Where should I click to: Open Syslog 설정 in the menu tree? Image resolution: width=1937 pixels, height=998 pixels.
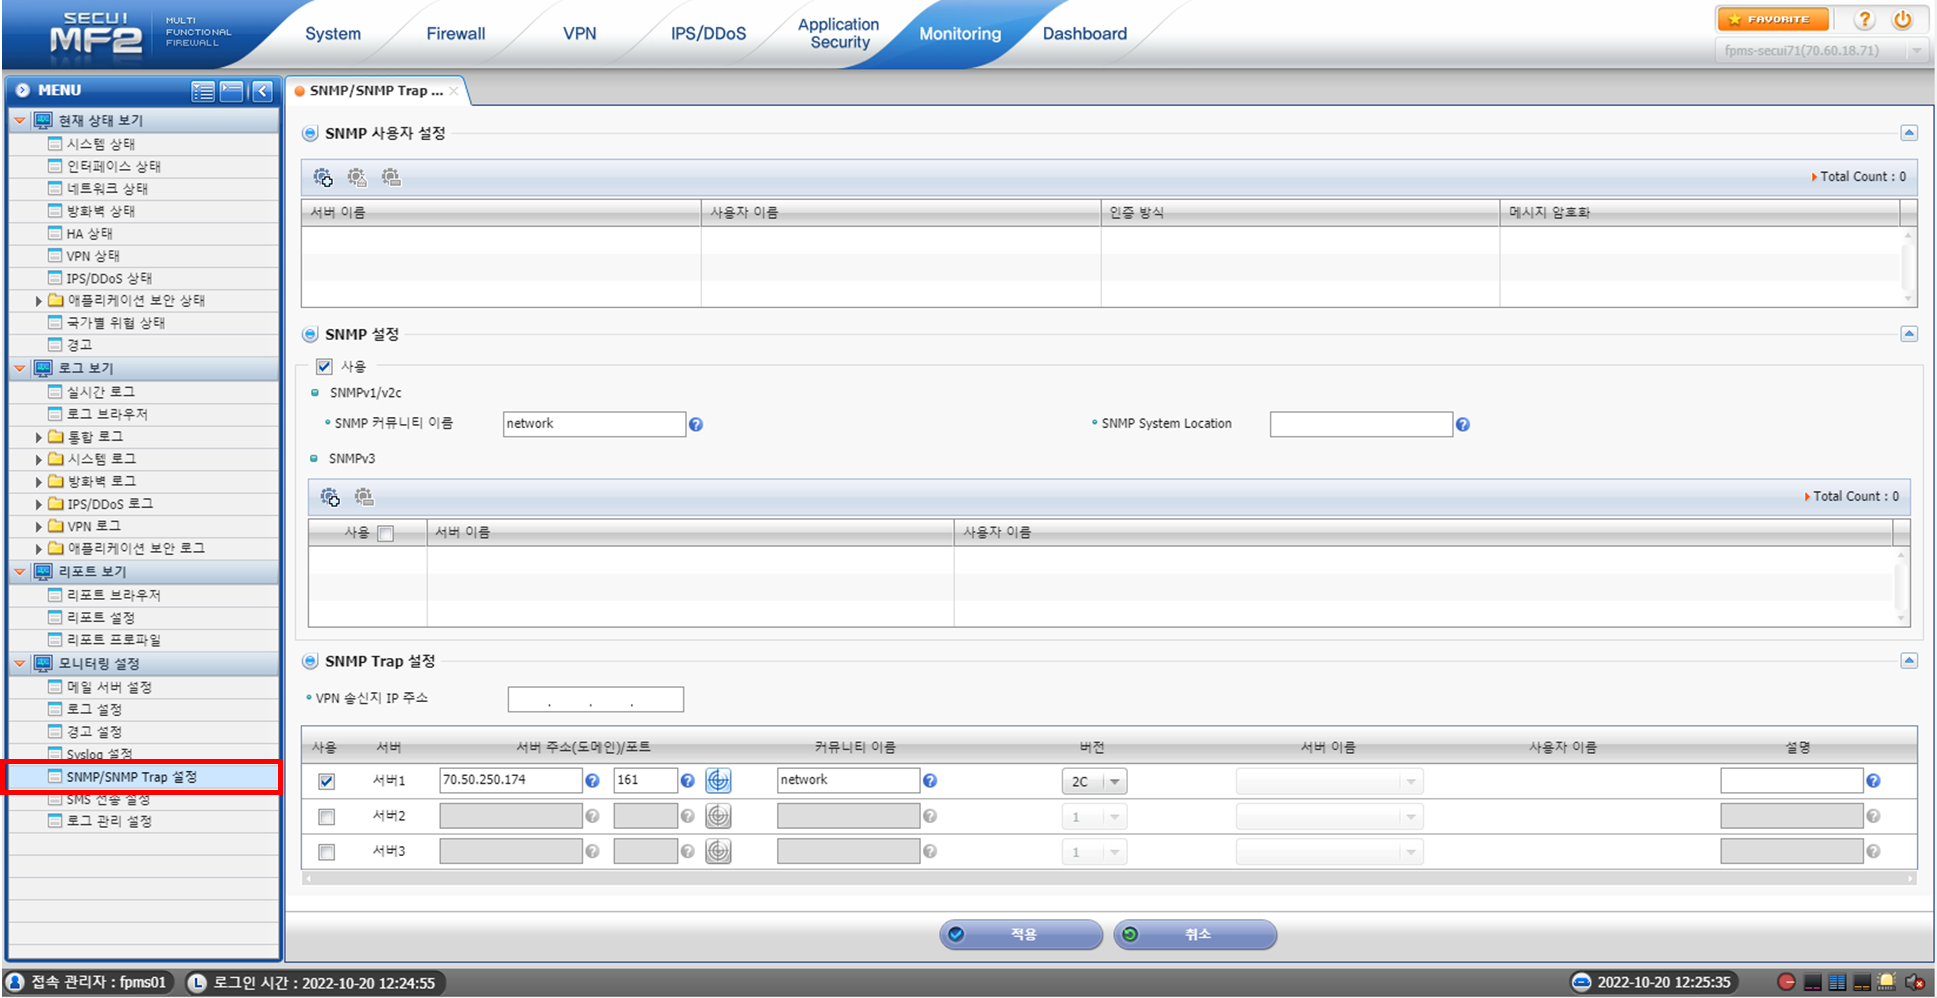99,754
